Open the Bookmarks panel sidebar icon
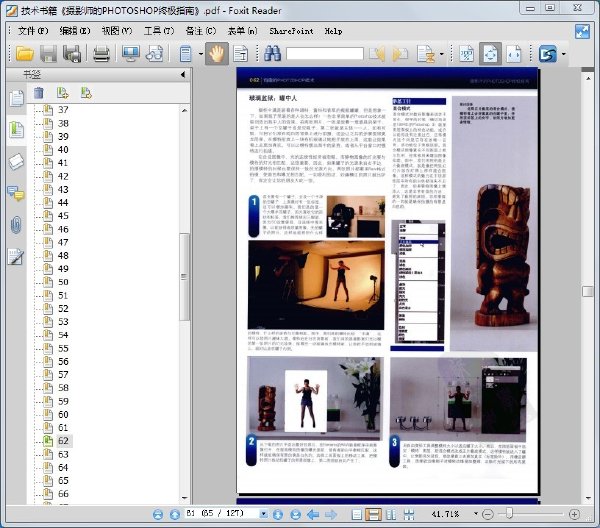This screenshot has height=528, width=600. pos(16,129)
